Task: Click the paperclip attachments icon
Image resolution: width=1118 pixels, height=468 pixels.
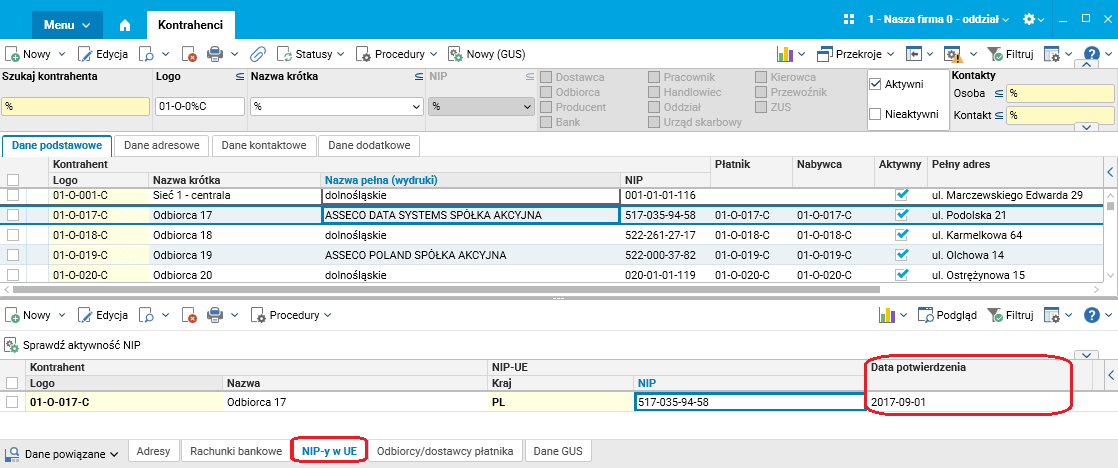Action: point(257,54)
